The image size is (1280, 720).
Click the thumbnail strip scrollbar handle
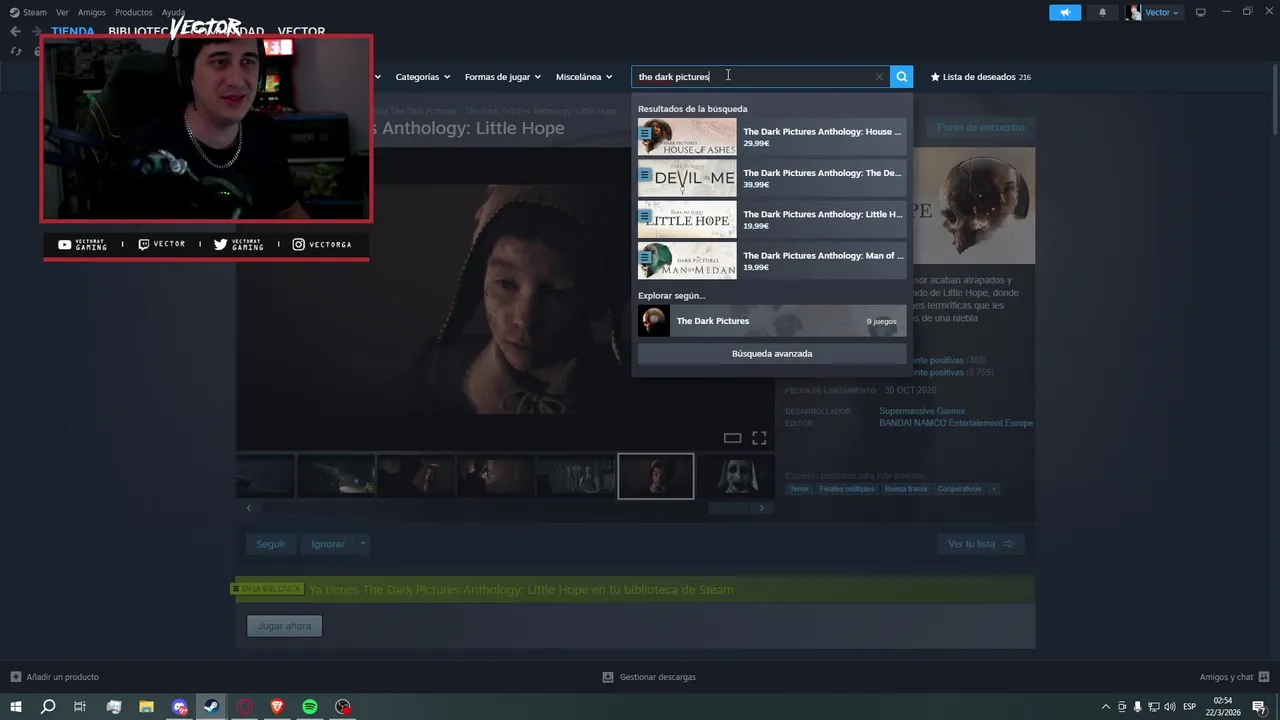[728, 508]
